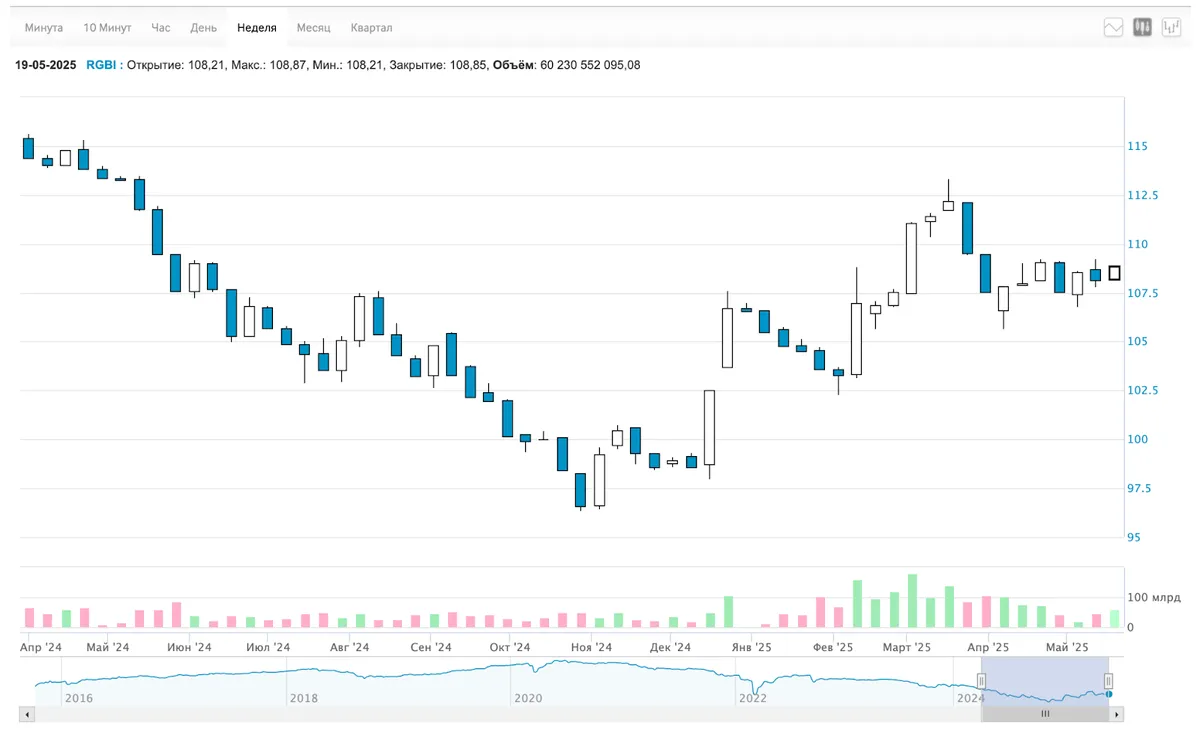
Task: Click the 112.5 price axis label
Action: (1143, 196)
